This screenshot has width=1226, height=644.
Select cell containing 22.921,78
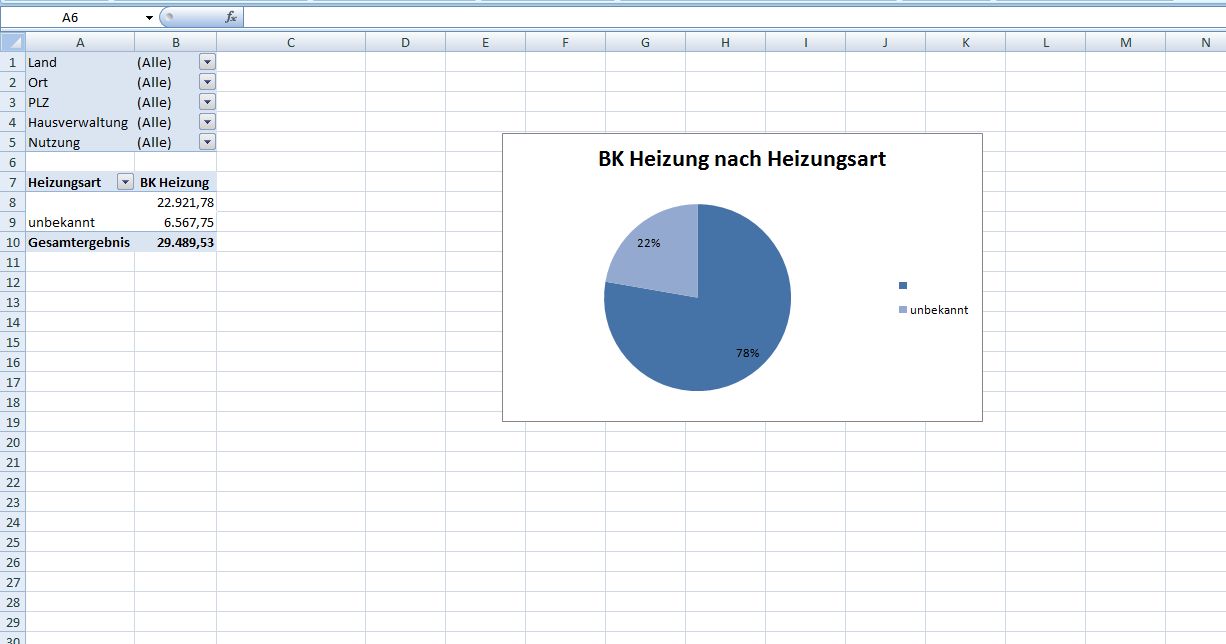(x=176, y=202)
